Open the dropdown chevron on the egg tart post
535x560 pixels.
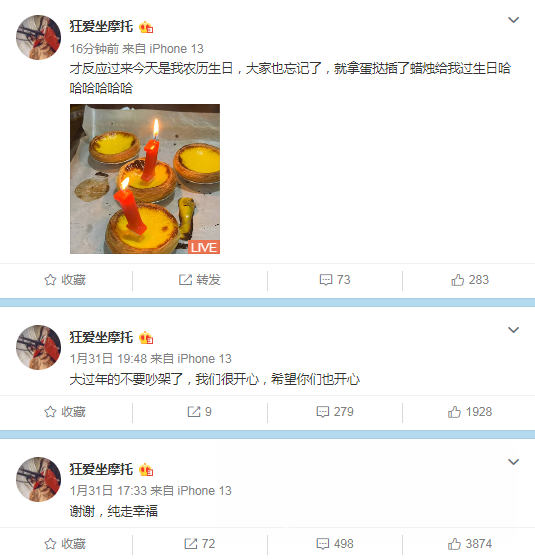click(513, 20)
